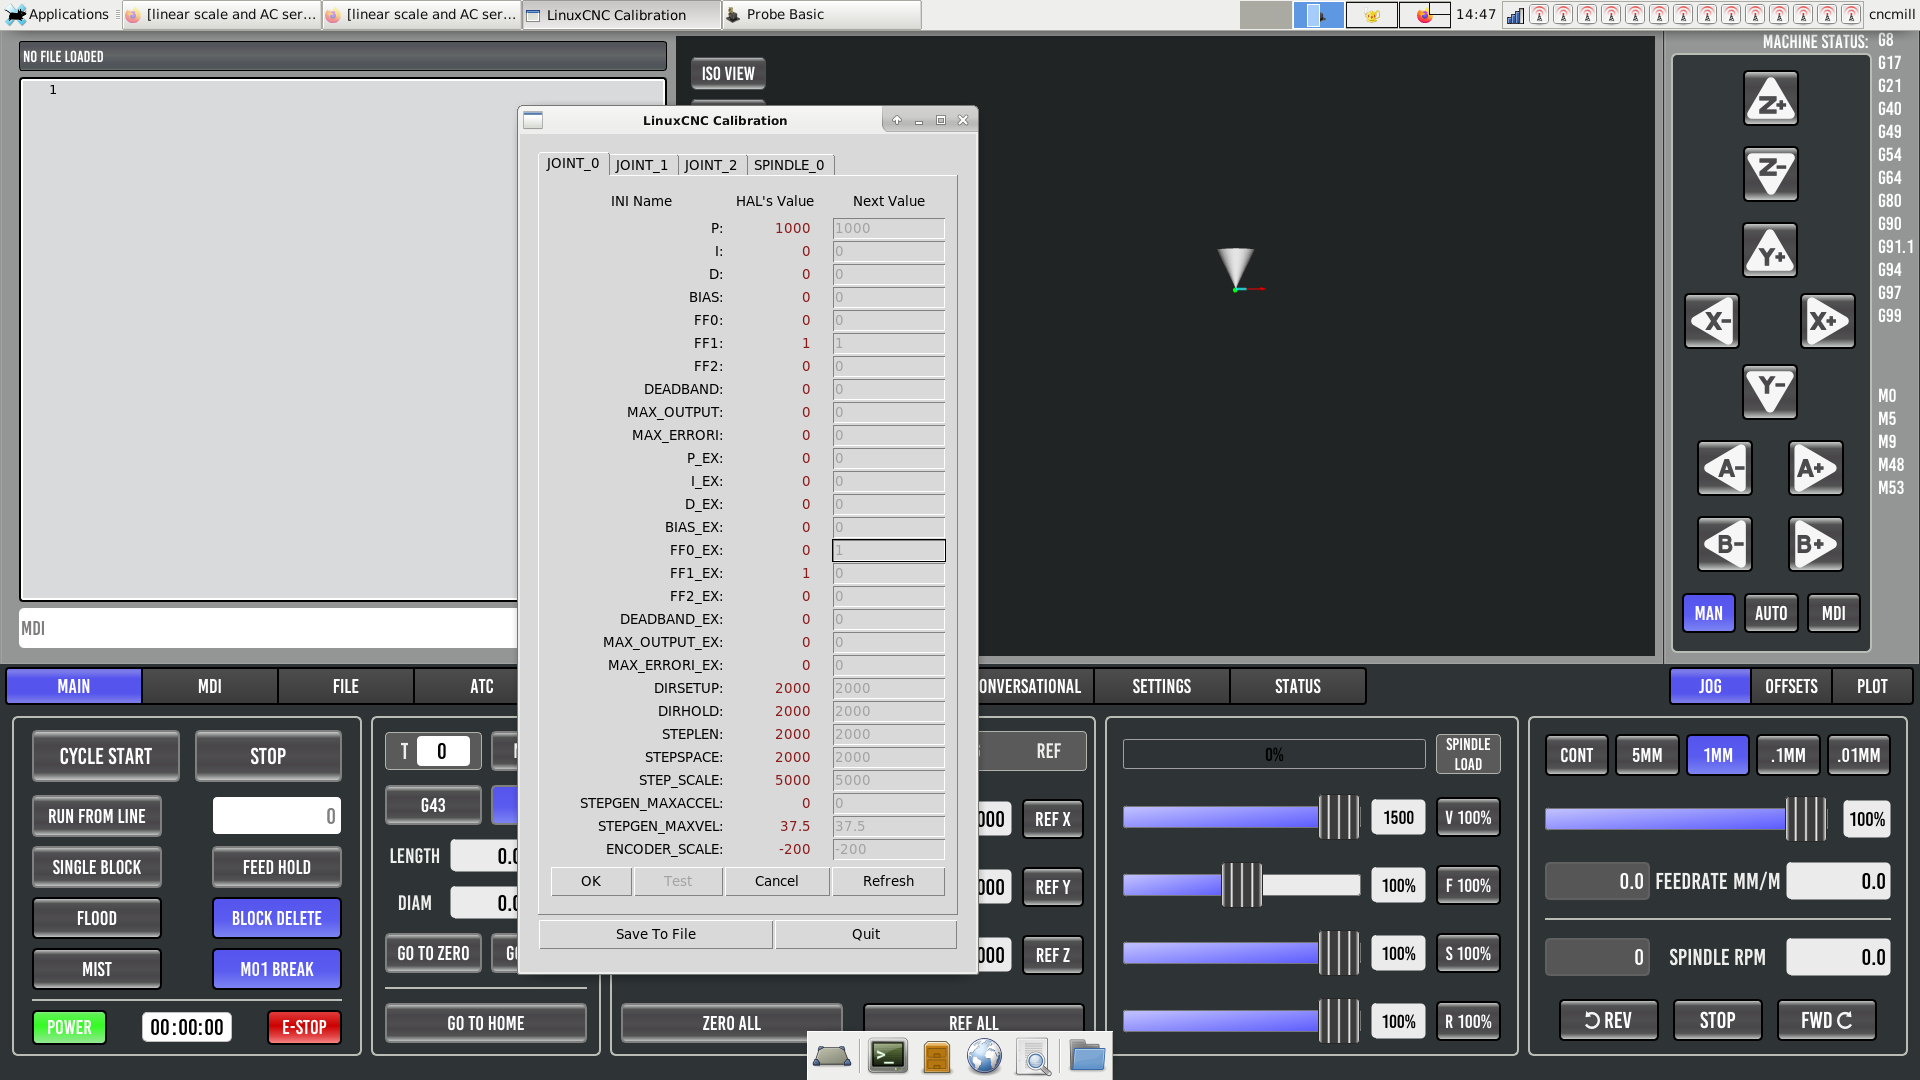Jog Z axis down with Z- button
The width and height of the screenshot is (1920, 1080).
[1770, 174]
